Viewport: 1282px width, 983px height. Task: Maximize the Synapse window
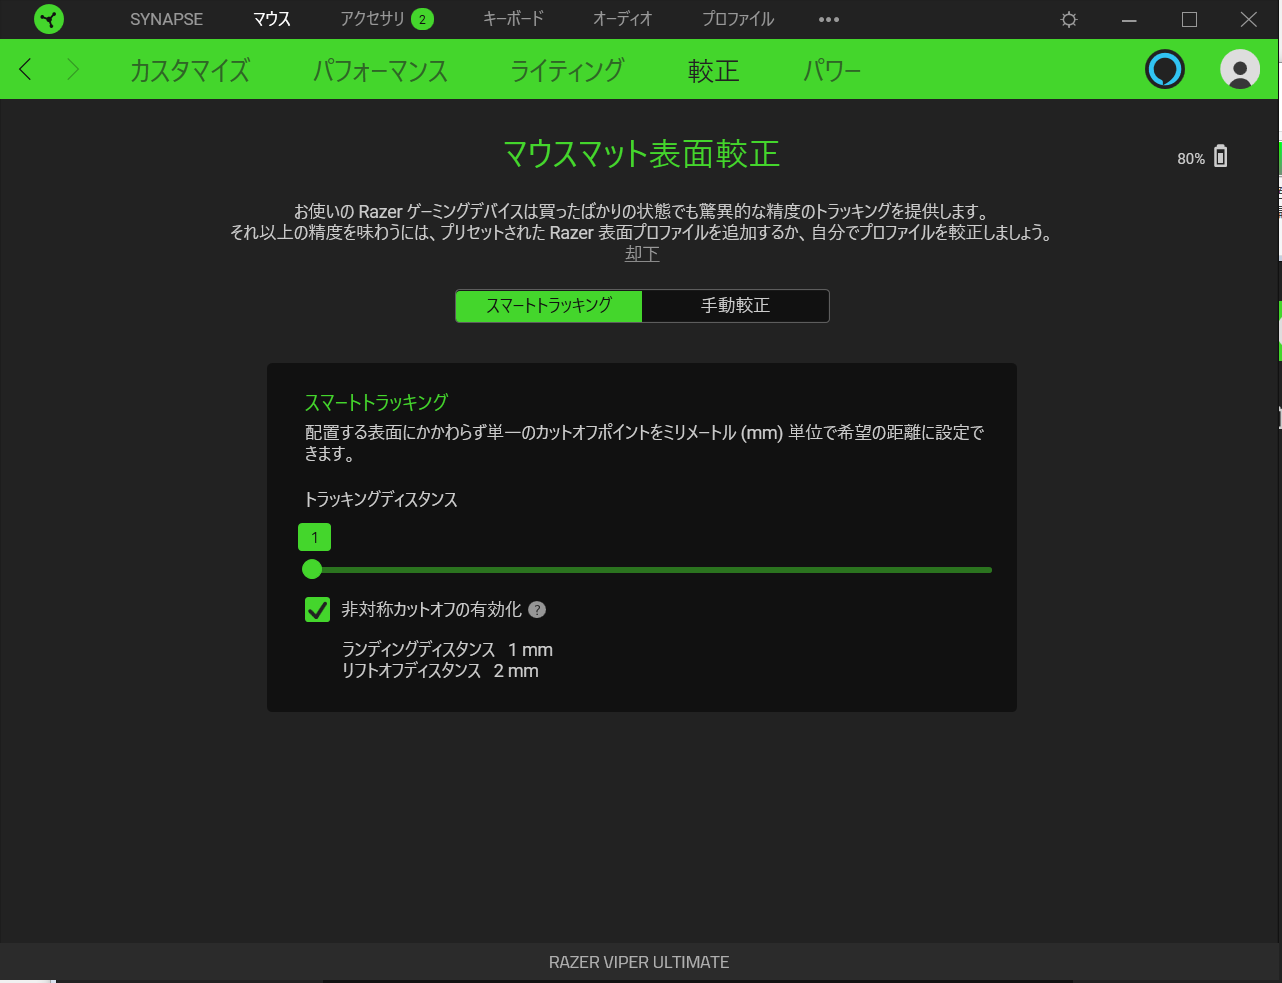pyautogui.click(x=1189, y=19)
